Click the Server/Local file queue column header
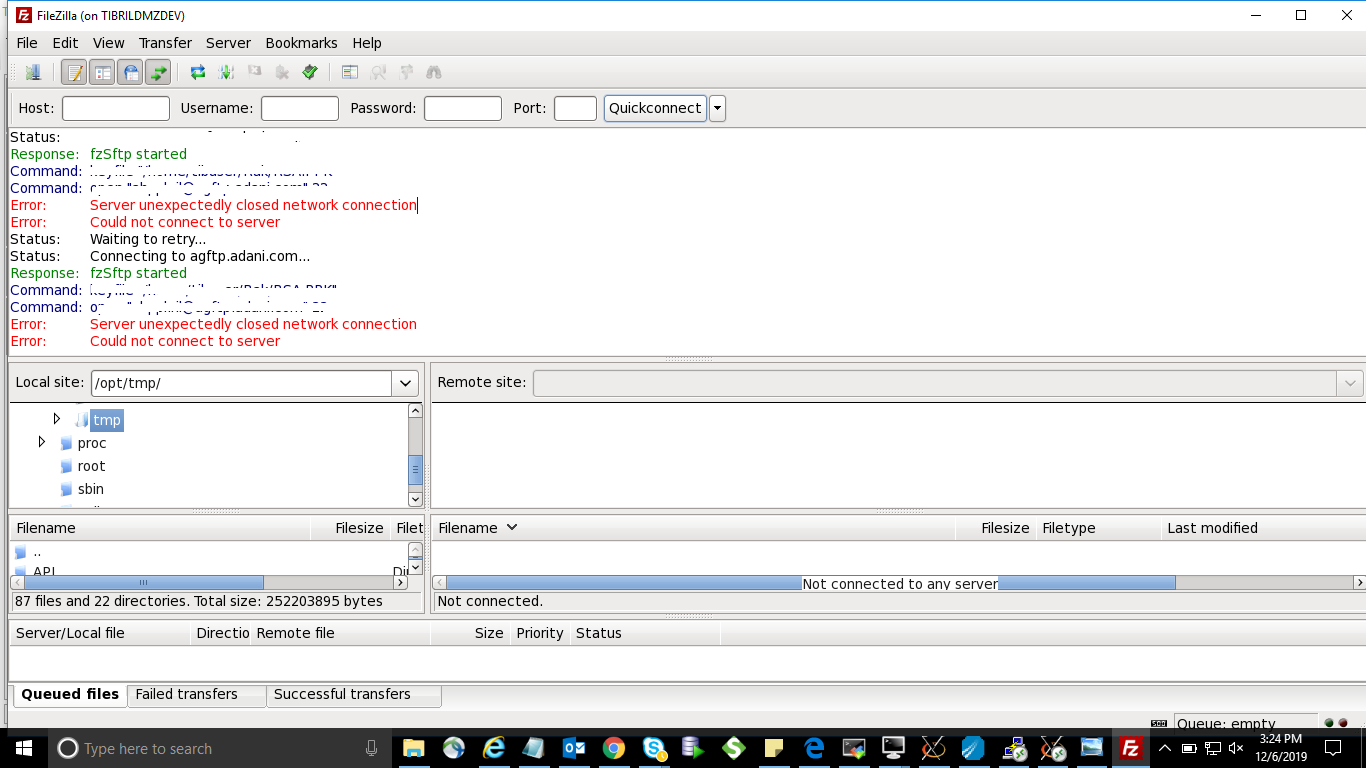 tap(100, 633)
